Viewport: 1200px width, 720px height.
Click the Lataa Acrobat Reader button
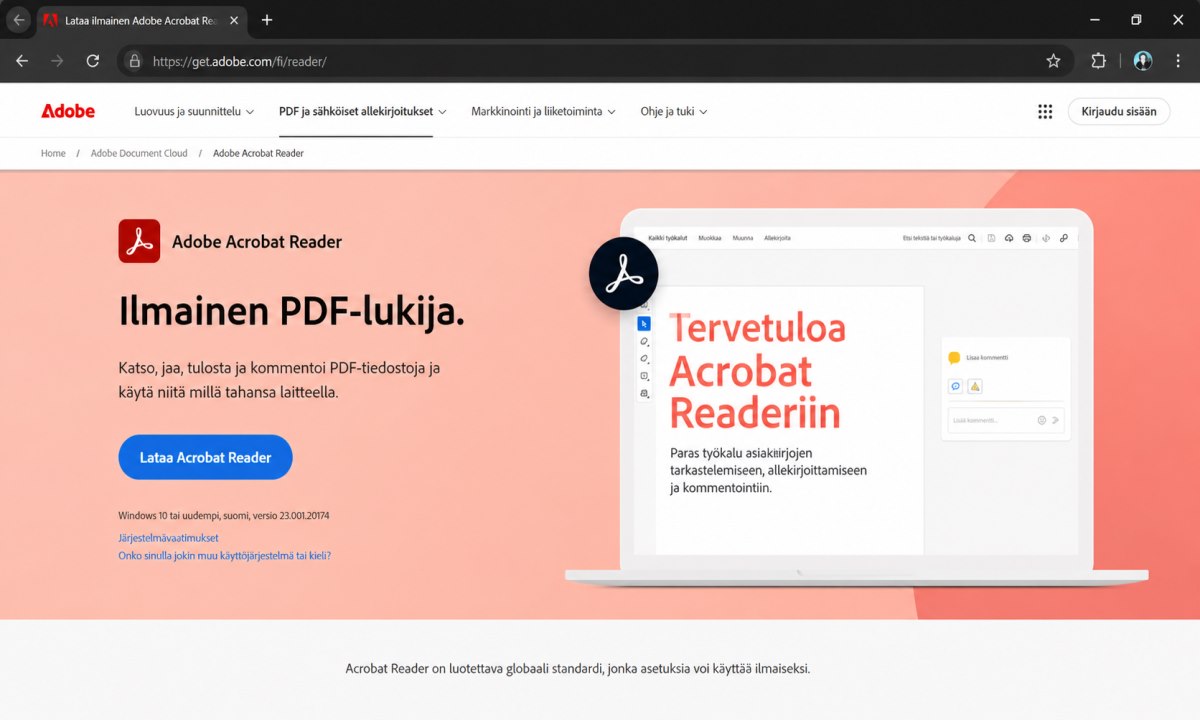tap(205, 457)
